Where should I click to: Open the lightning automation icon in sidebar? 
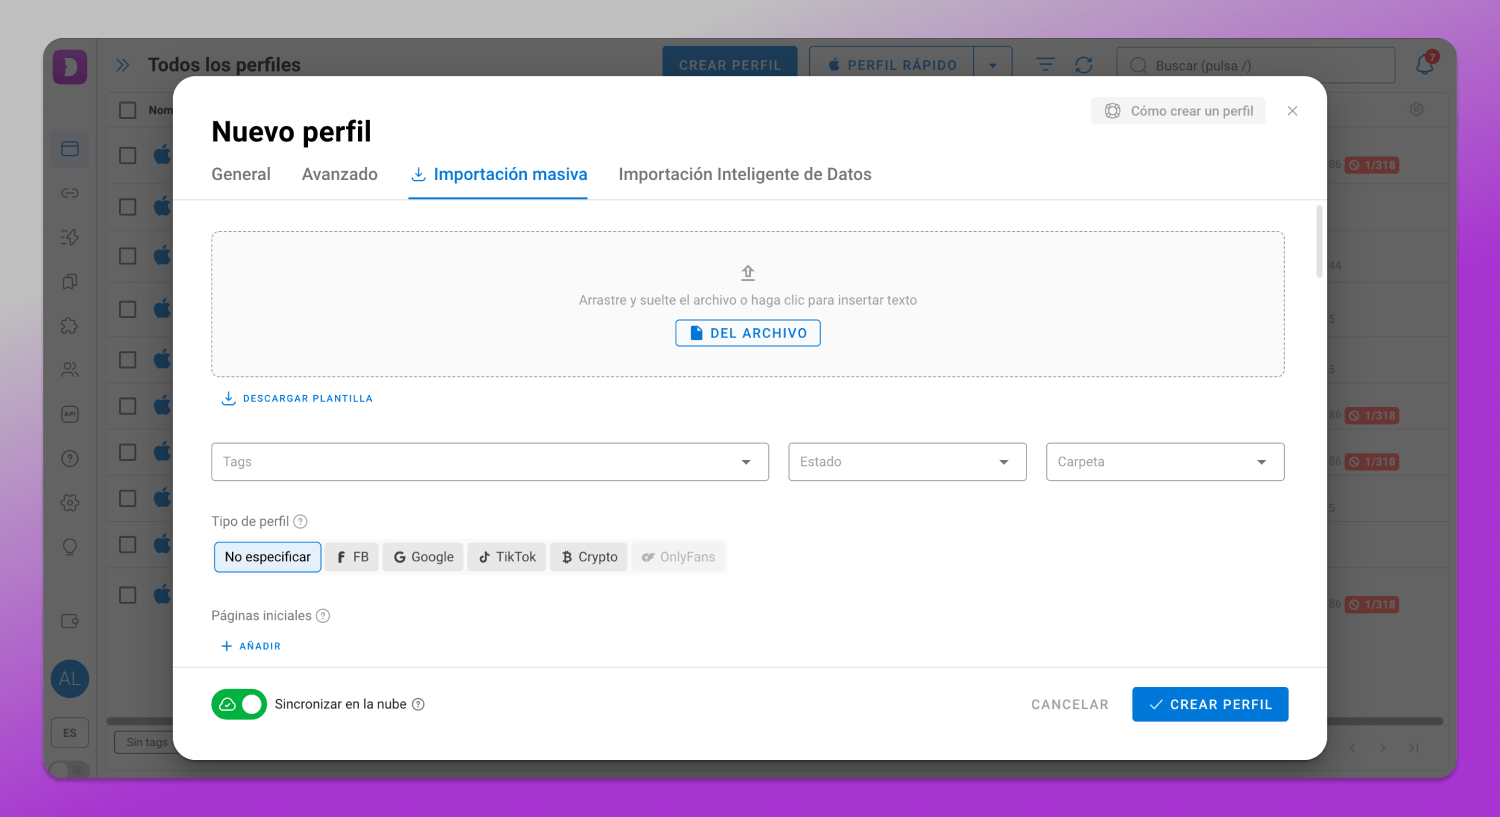coord(70,237)
